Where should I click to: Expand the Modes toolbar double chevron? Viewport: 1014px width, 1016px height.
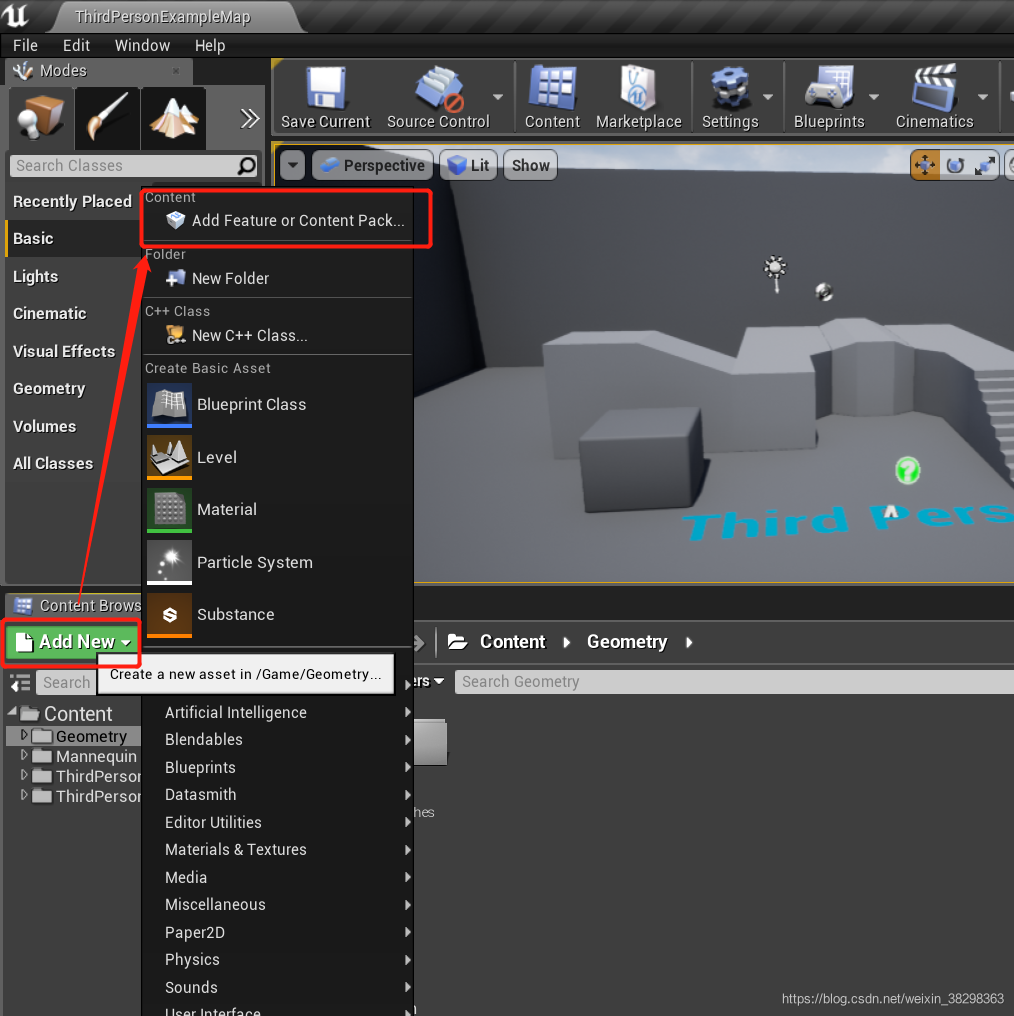(x=249, y=119)
